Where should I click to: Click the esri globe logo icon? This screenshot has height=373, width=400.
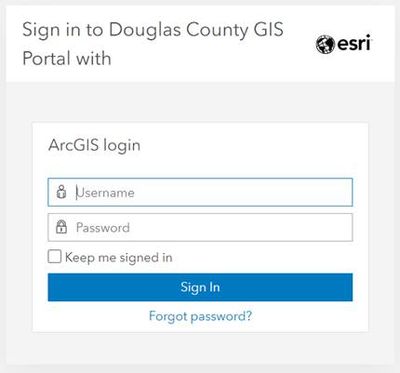(325, 44)
